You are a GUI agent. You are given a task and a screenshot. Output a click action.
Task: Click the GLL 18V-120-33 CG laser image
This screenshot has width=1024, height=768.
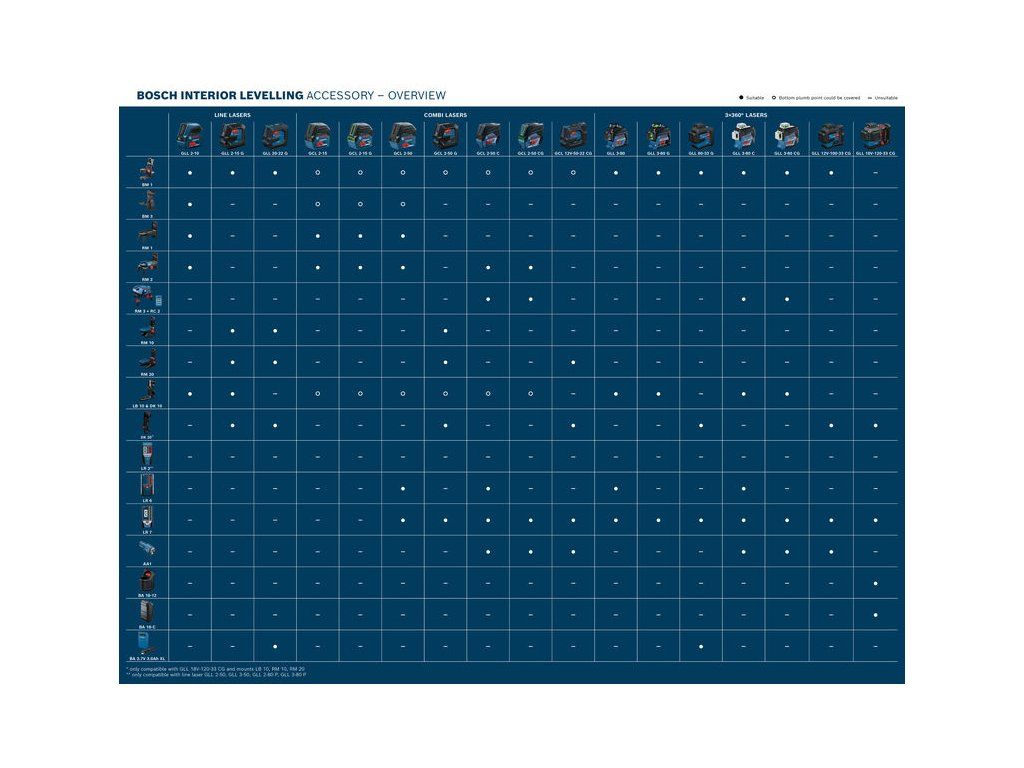click(x=875, y=136)
